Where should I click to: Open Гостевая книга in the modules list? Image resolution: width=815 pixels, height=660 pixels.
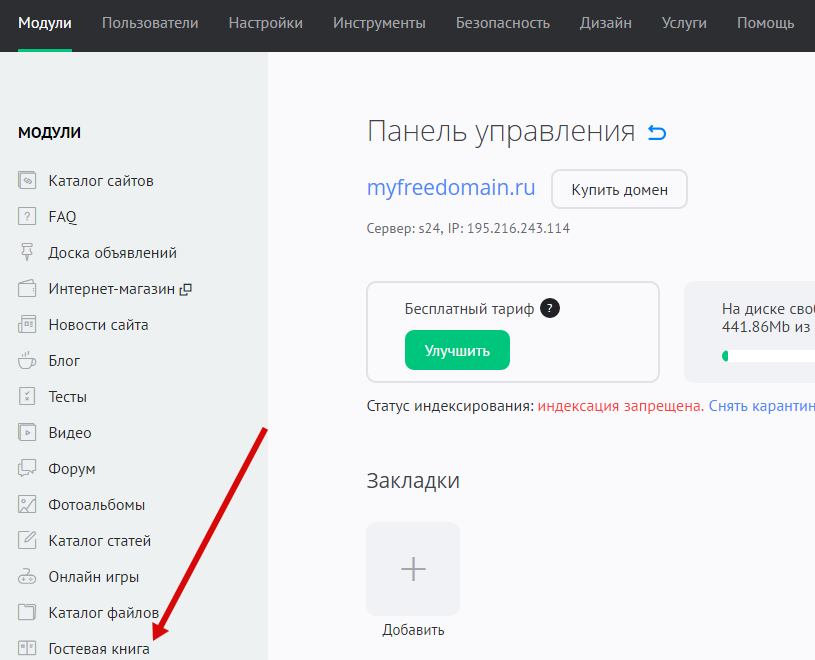[99, 649]
